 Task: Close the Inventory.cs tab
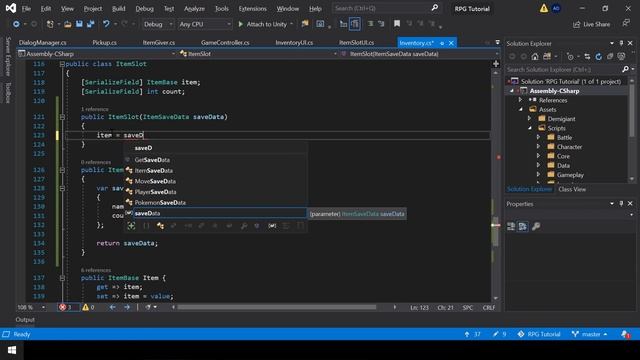(451, 43)
